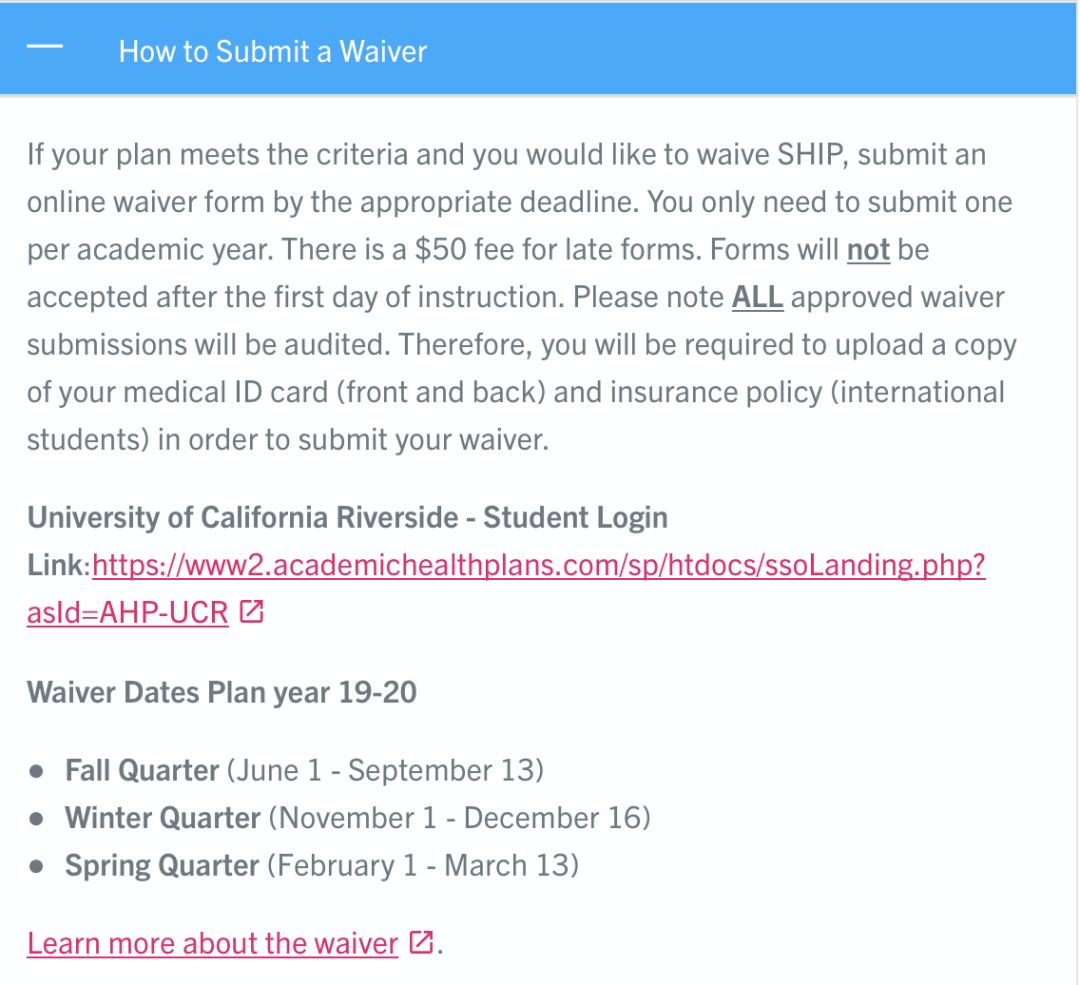Viewport: 1080px width, 985px height.
Task: Open the academichealthplans.com student login URL
Action: 538,566
